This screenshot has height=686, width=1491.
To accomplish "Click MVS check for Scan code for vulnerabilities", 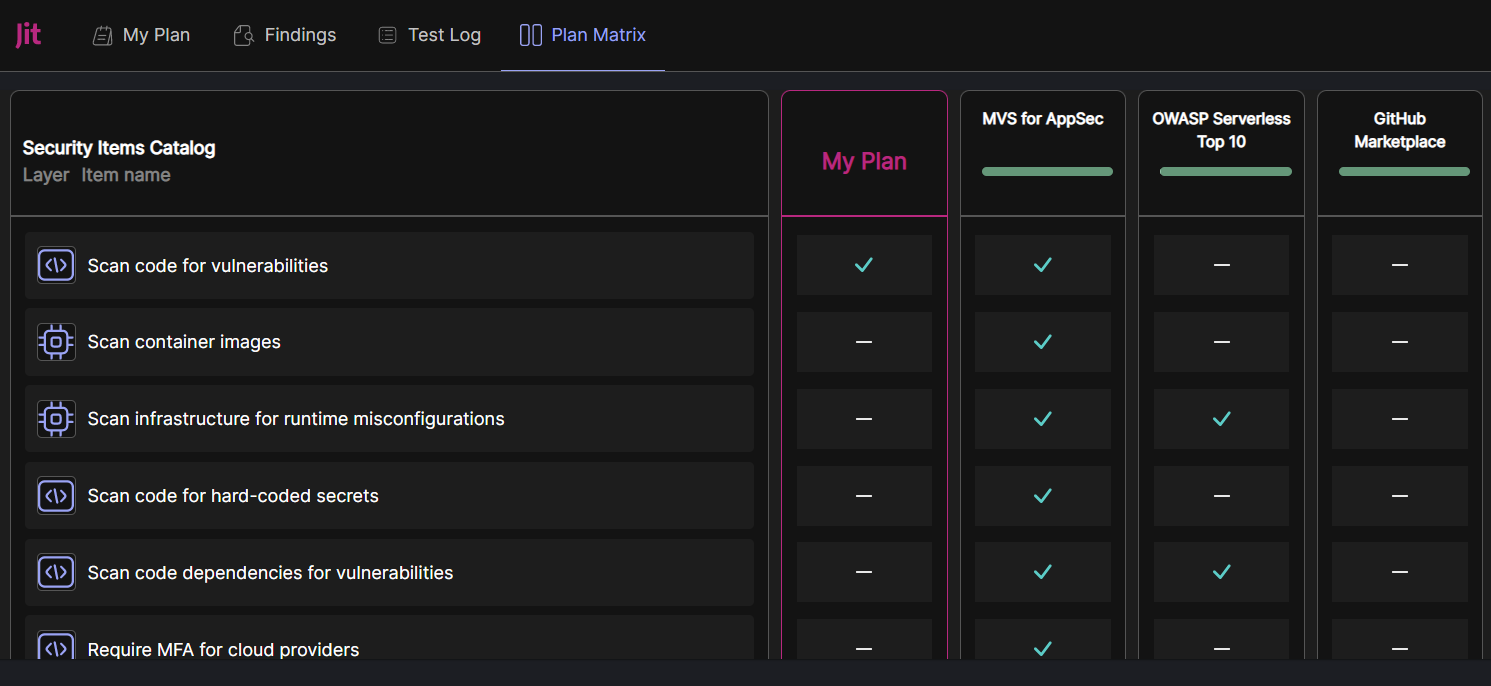I will click(1043, 265).
